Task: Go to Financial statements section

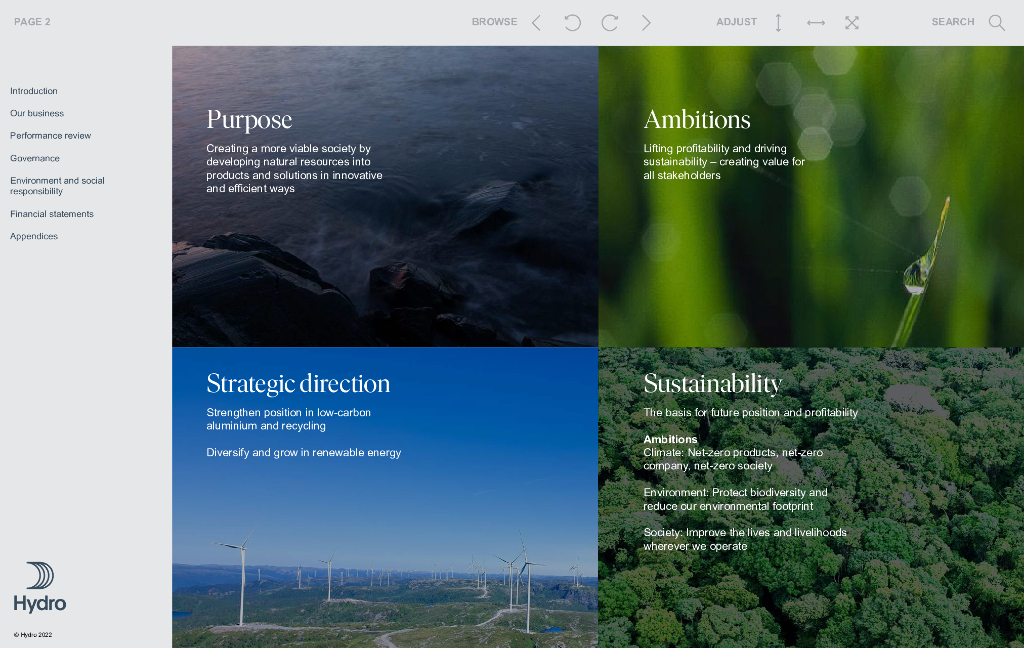Action: [x=52, y=214]
